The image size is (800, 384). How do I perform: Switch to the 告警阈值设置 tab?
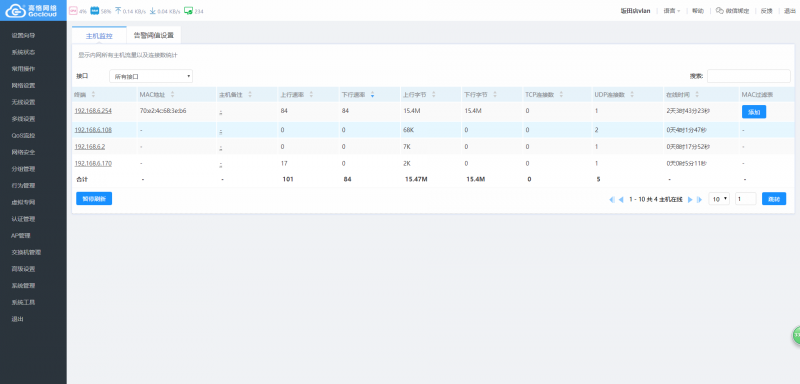(154, 36)
